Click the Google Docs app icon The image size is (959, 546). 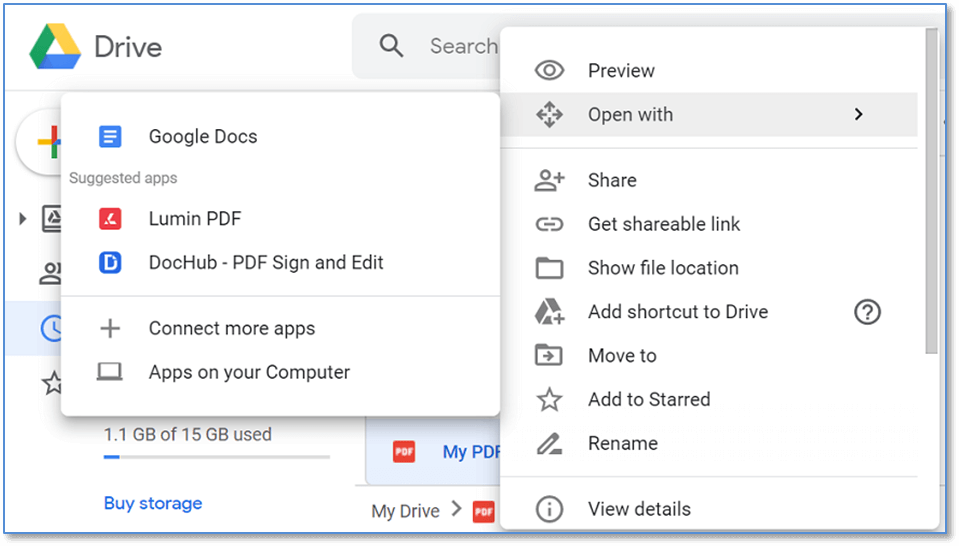110,136
